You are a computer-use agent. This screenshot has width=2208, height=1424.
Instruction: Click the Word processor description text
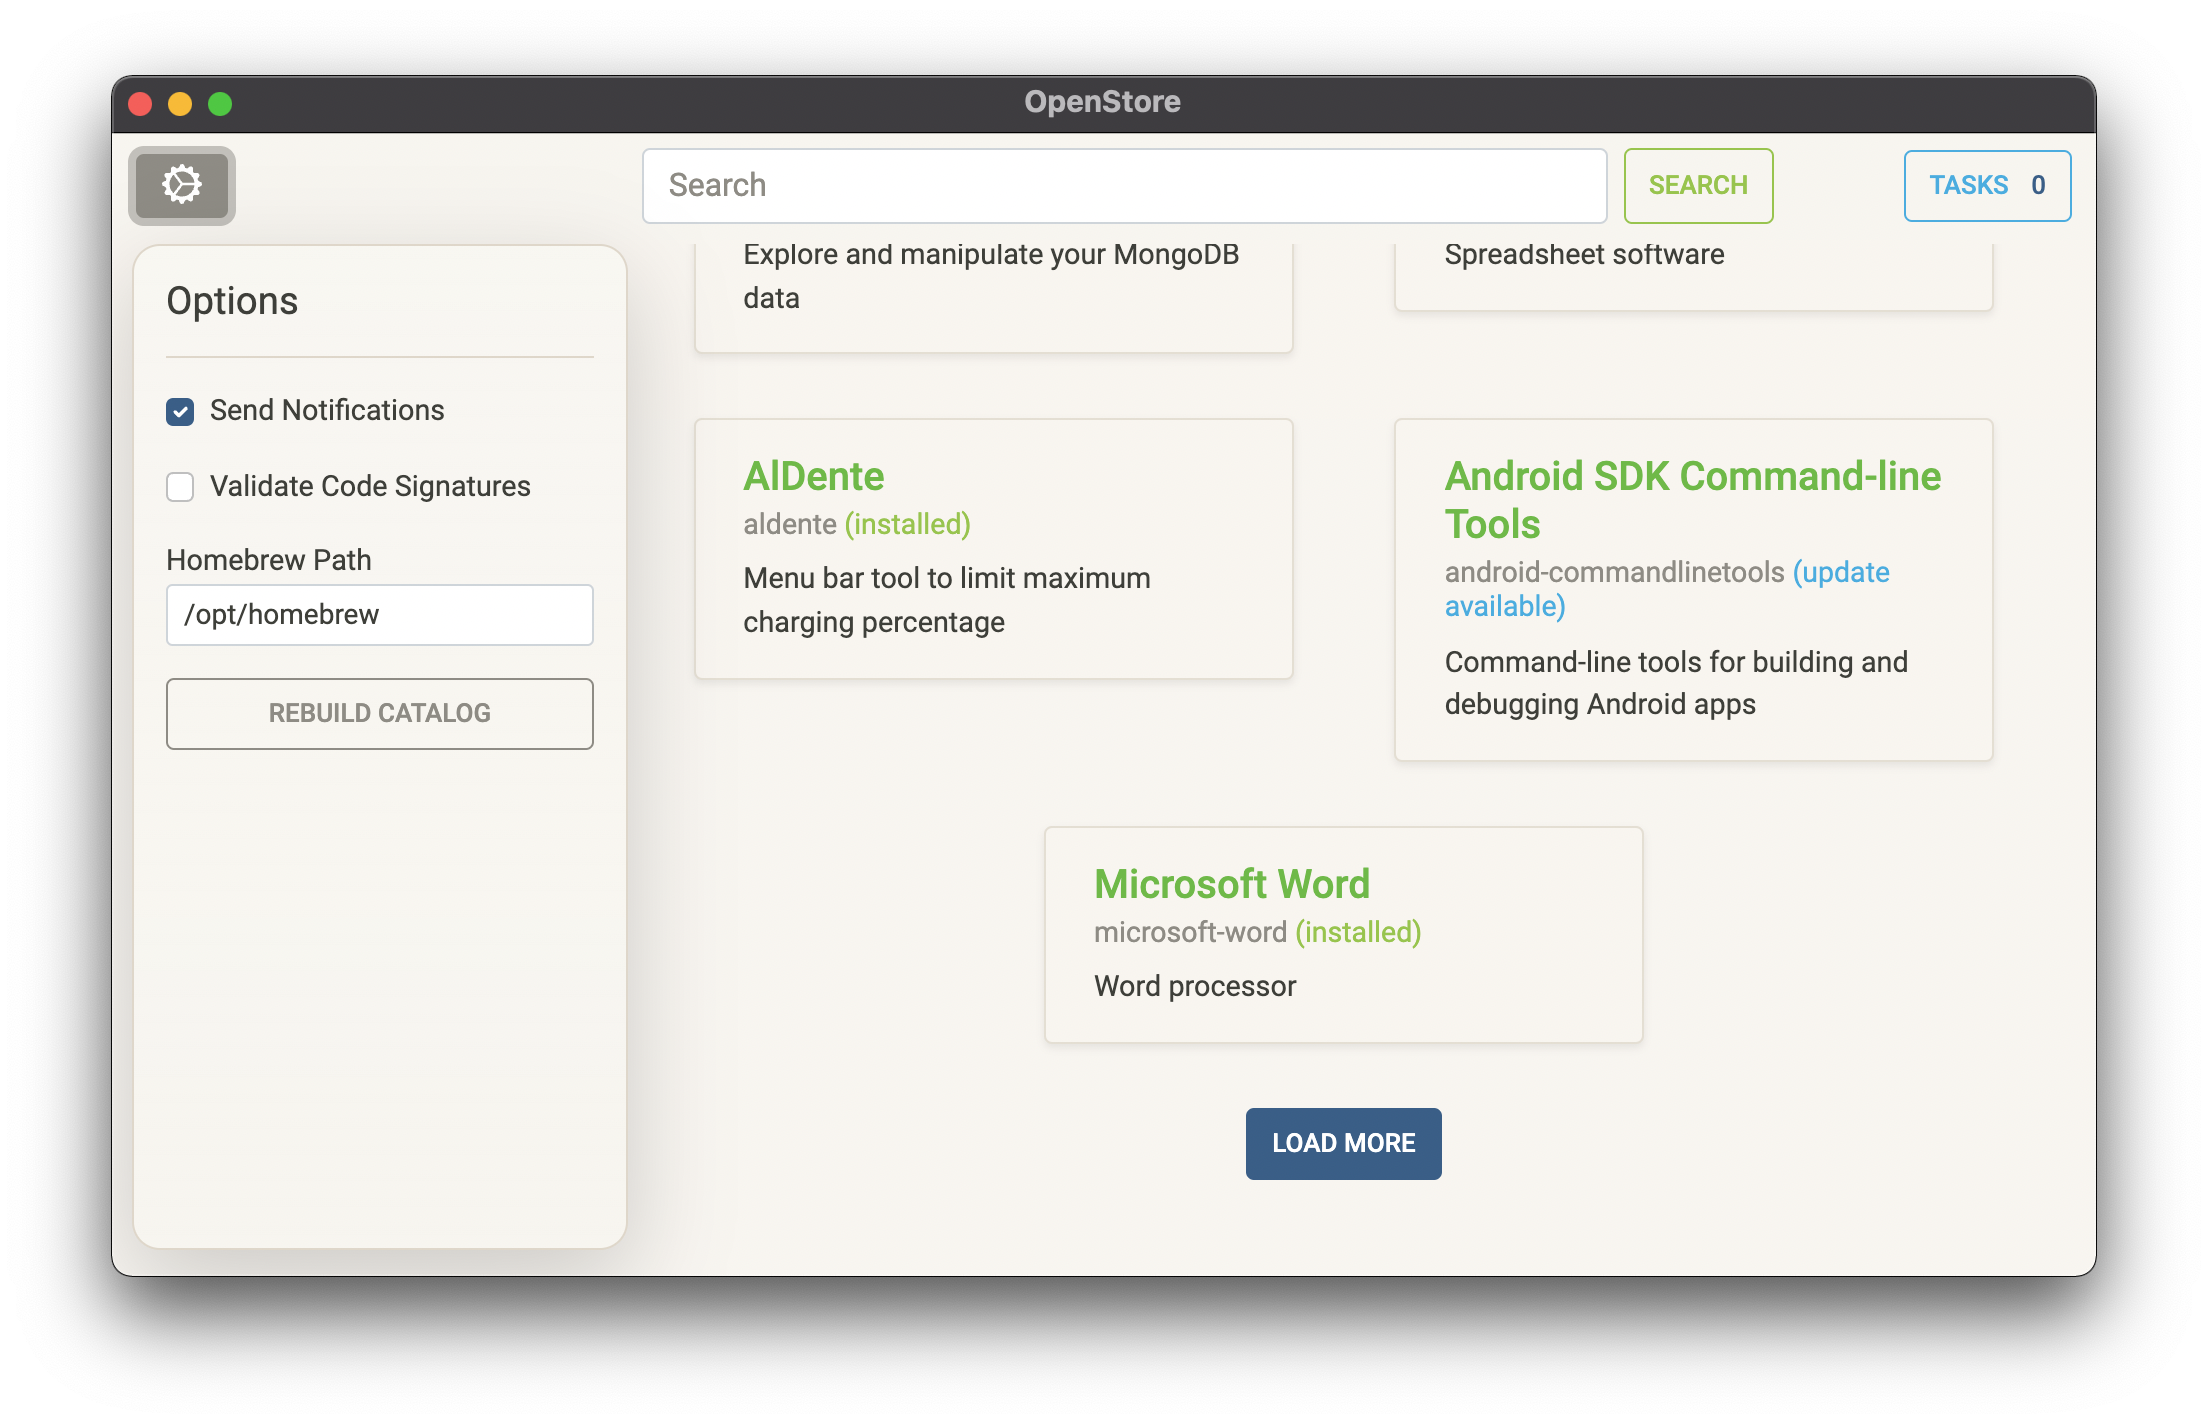(1194, 986)
